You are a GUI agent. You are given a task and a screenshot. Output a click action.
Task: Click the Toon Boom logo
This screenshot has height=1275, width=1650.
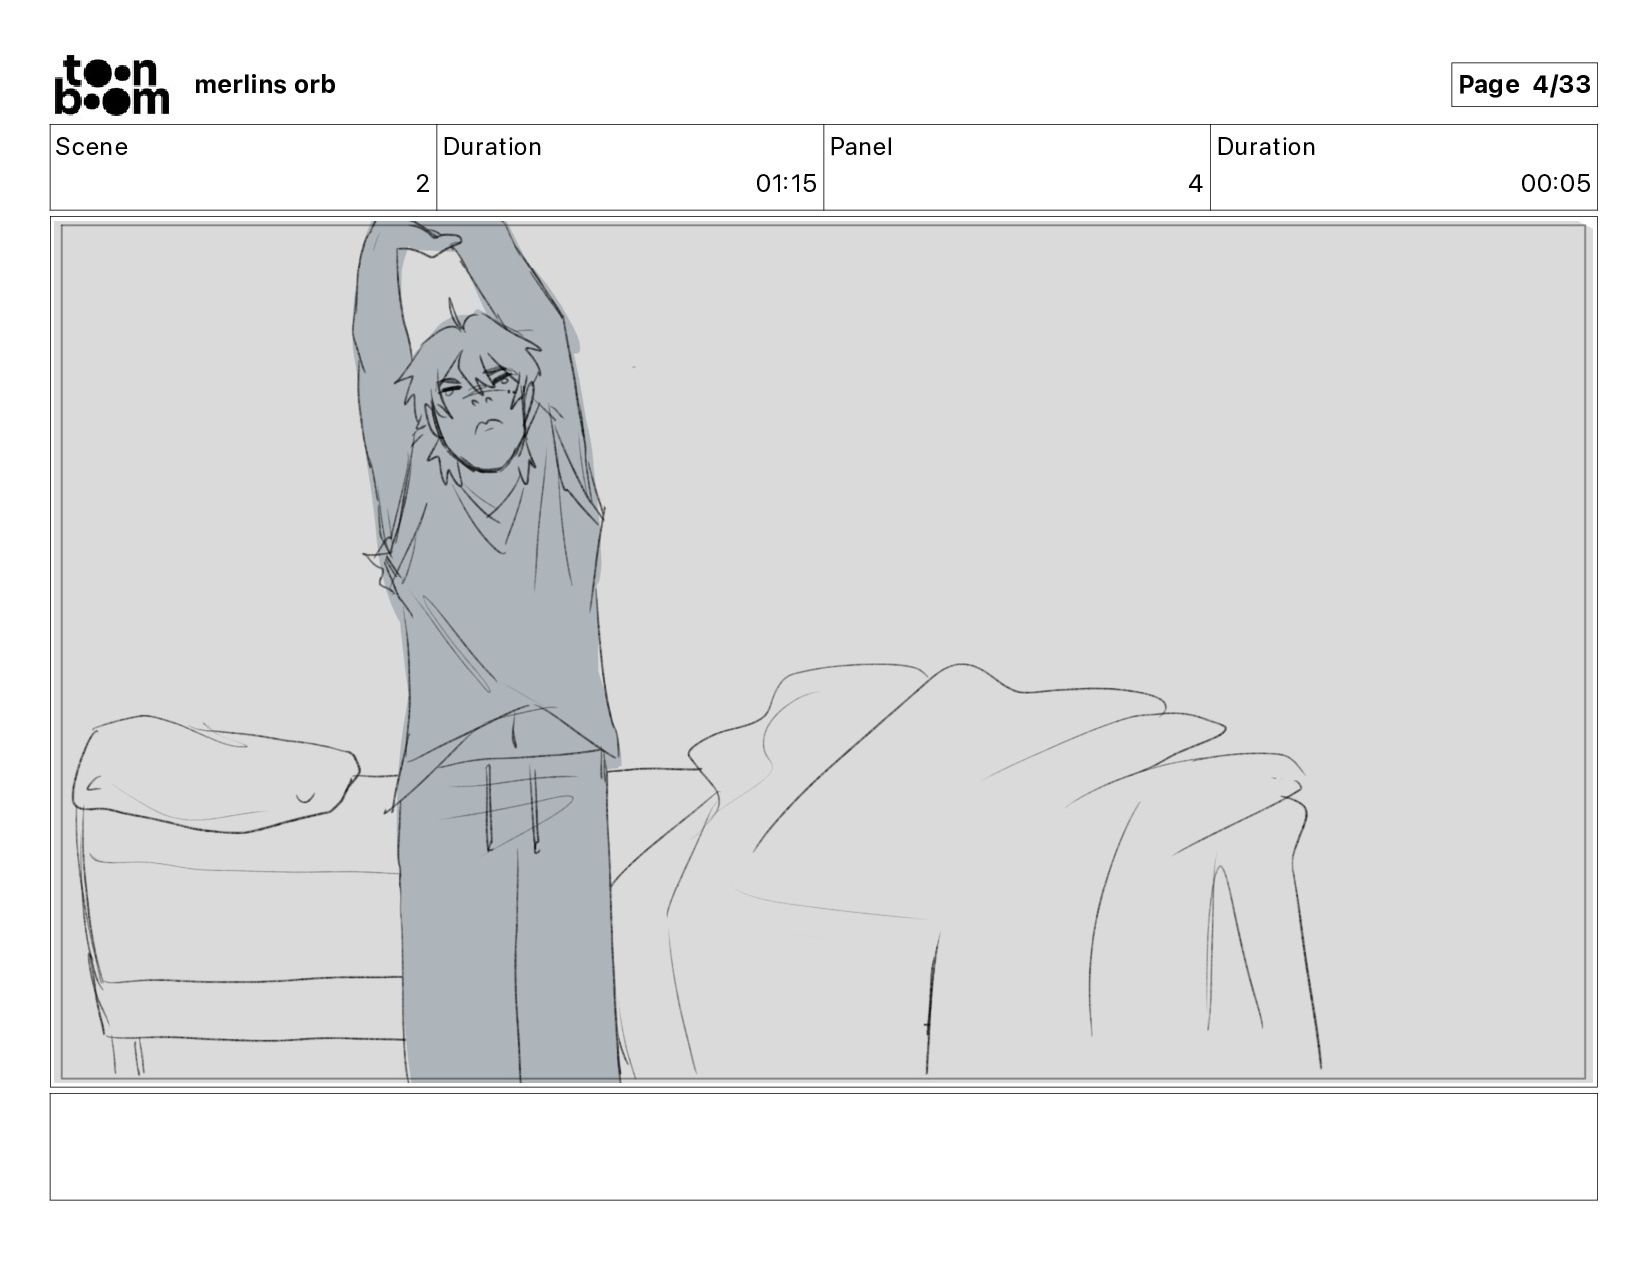coord(111,85)
